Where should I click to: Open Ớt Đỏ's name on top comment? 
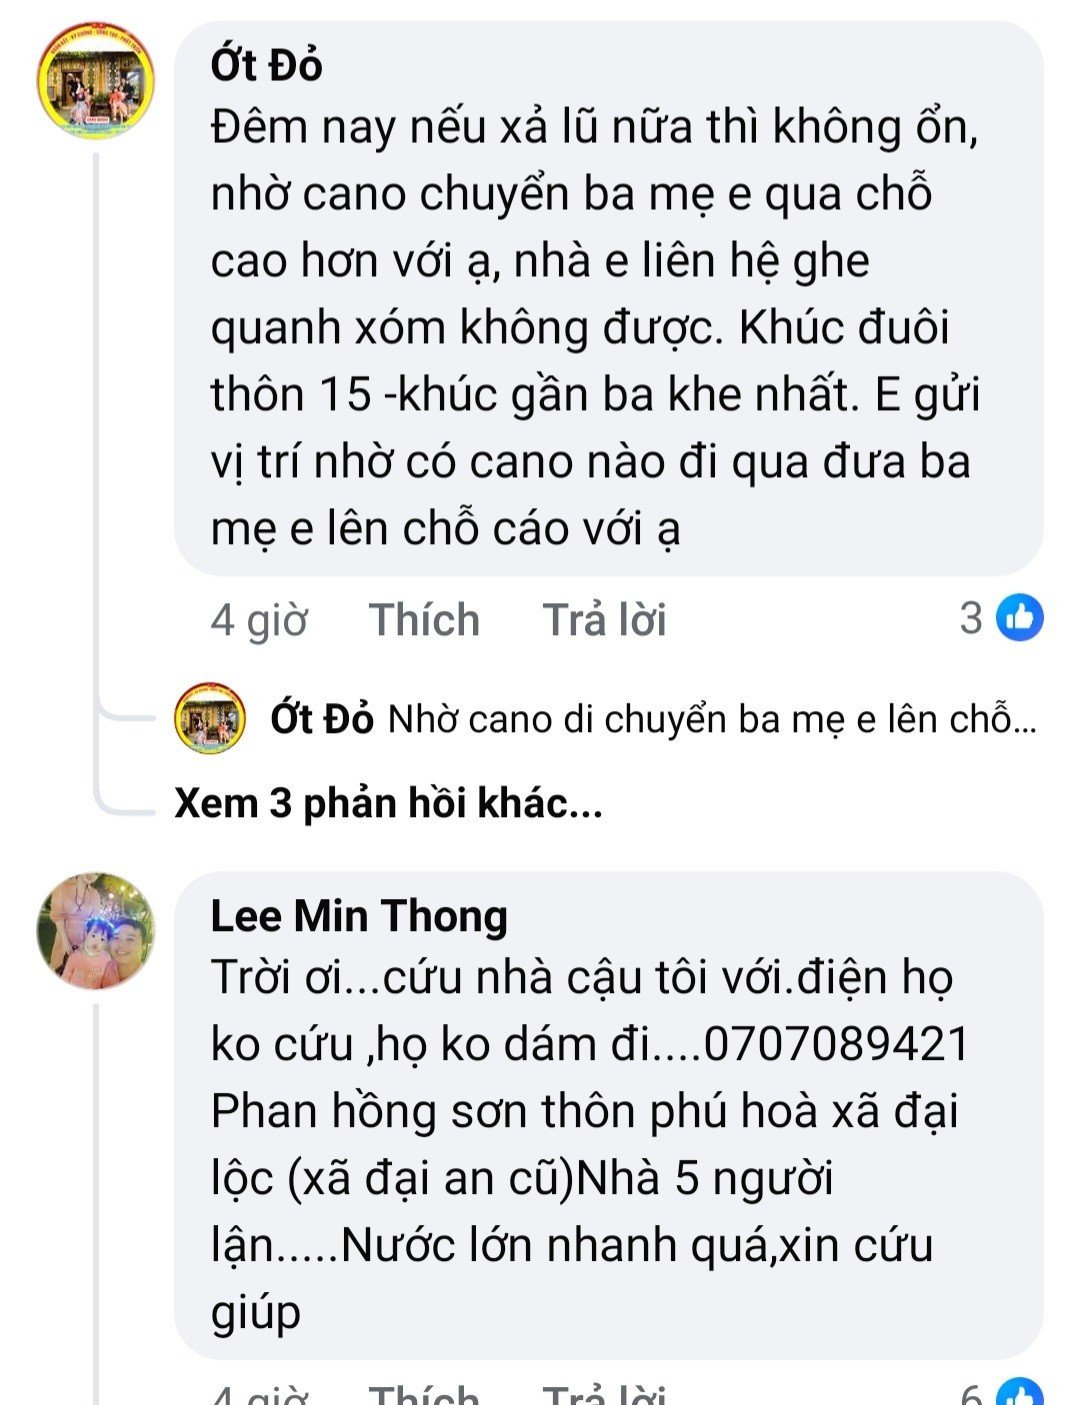[266, 66]
